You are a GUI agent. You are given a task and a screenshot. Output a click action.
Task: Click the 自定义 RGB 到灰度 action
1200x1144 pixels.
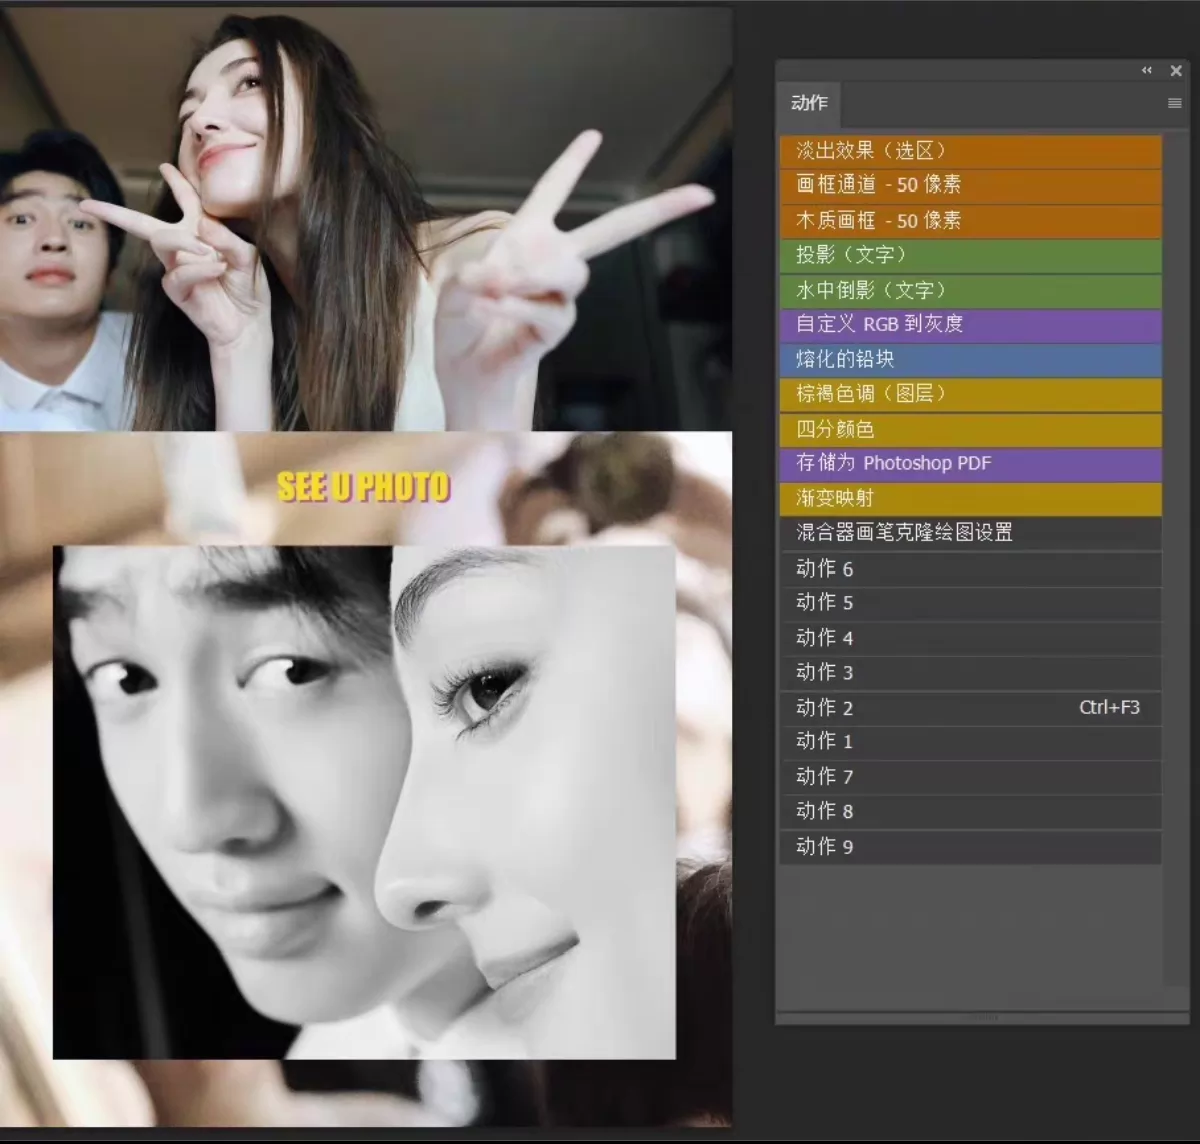click(x=970, y=324)
